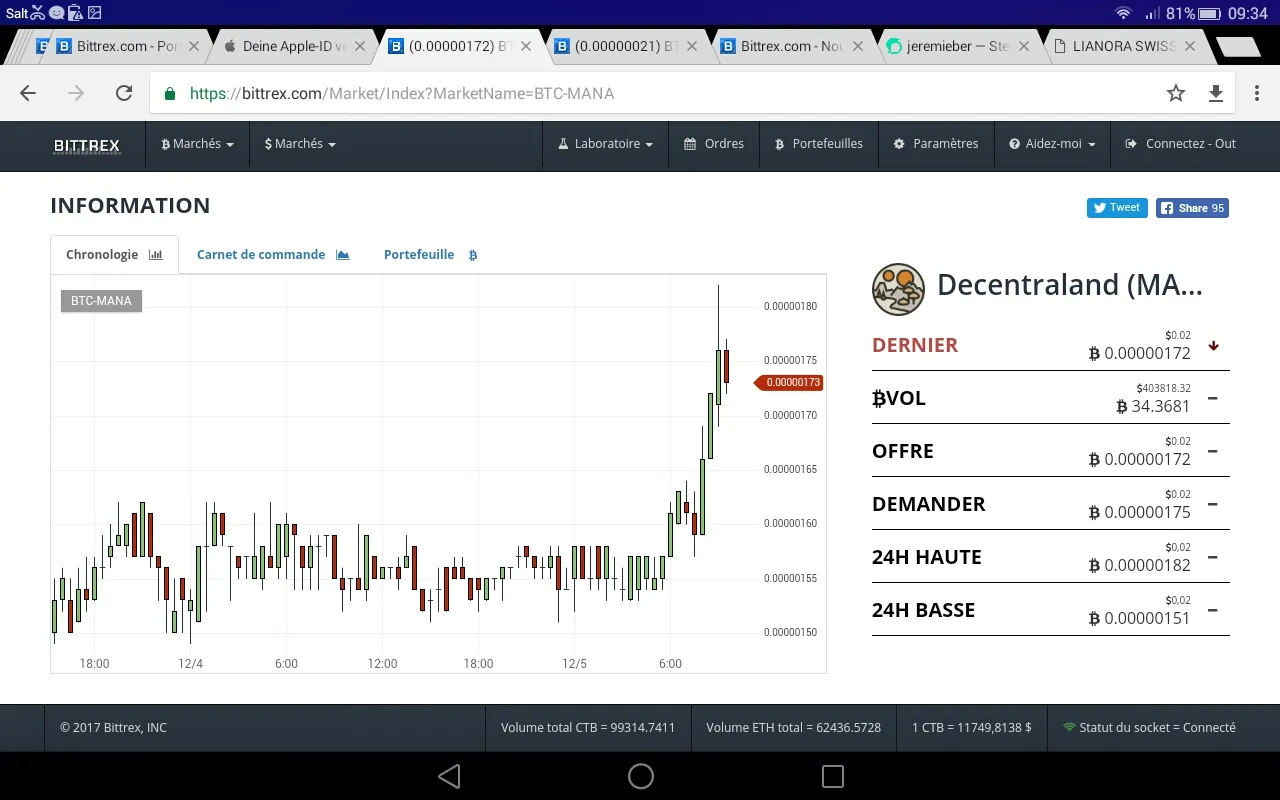Open the dollar Marchés dropdown
Viewport: 1280px width, 800px height.
click(300, 144)
